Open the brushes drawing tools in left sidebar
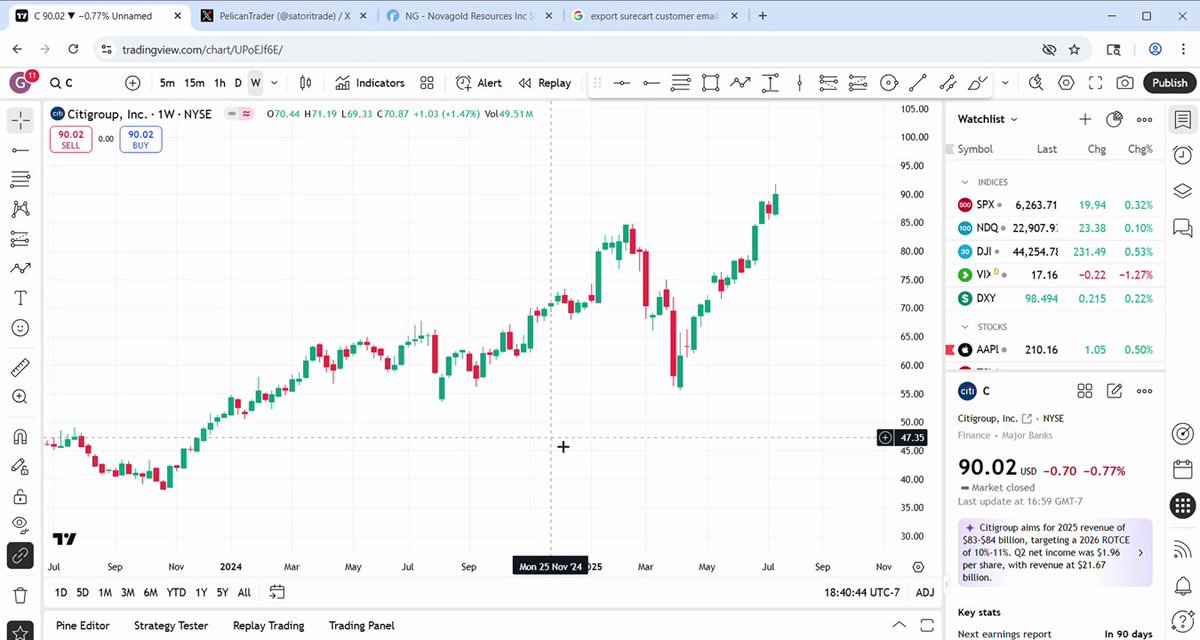The image size is (1200, 640). pyautogui.click(x=20, y=268)
